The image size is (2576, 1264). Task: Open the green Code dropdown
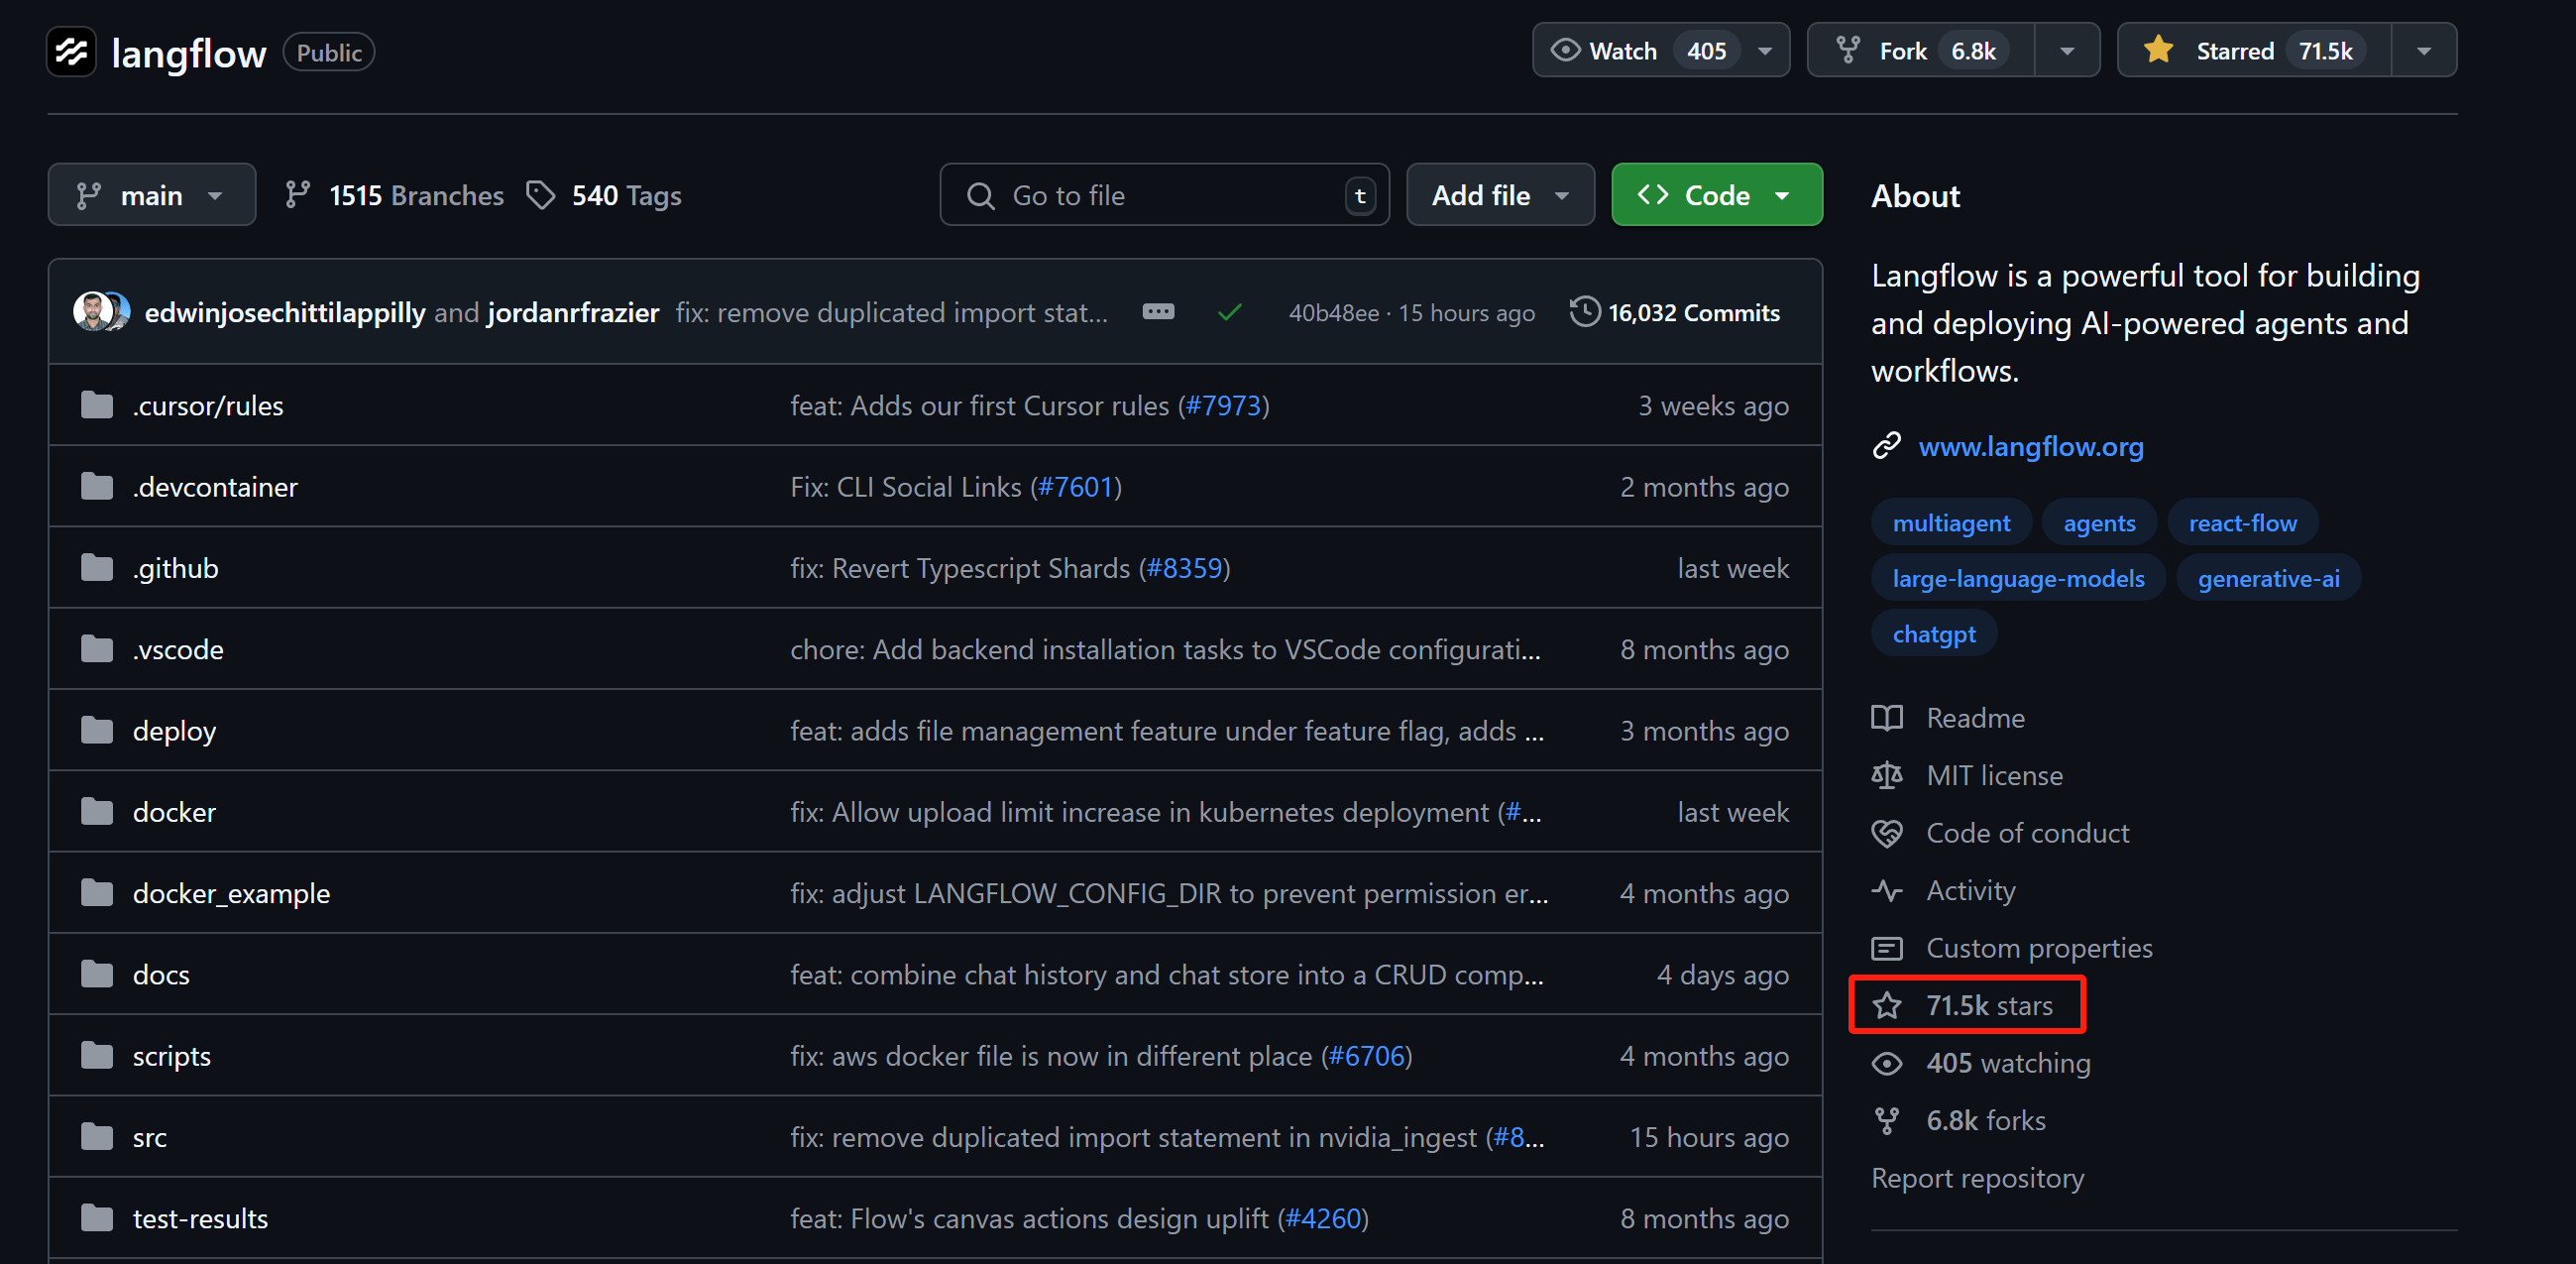pos(1717,194)
